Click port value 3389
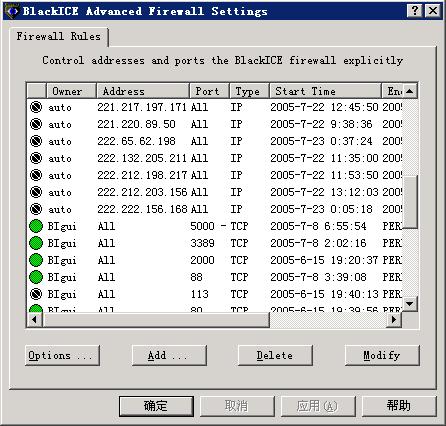Screen dimensions: 446x426 coord(202,243)
